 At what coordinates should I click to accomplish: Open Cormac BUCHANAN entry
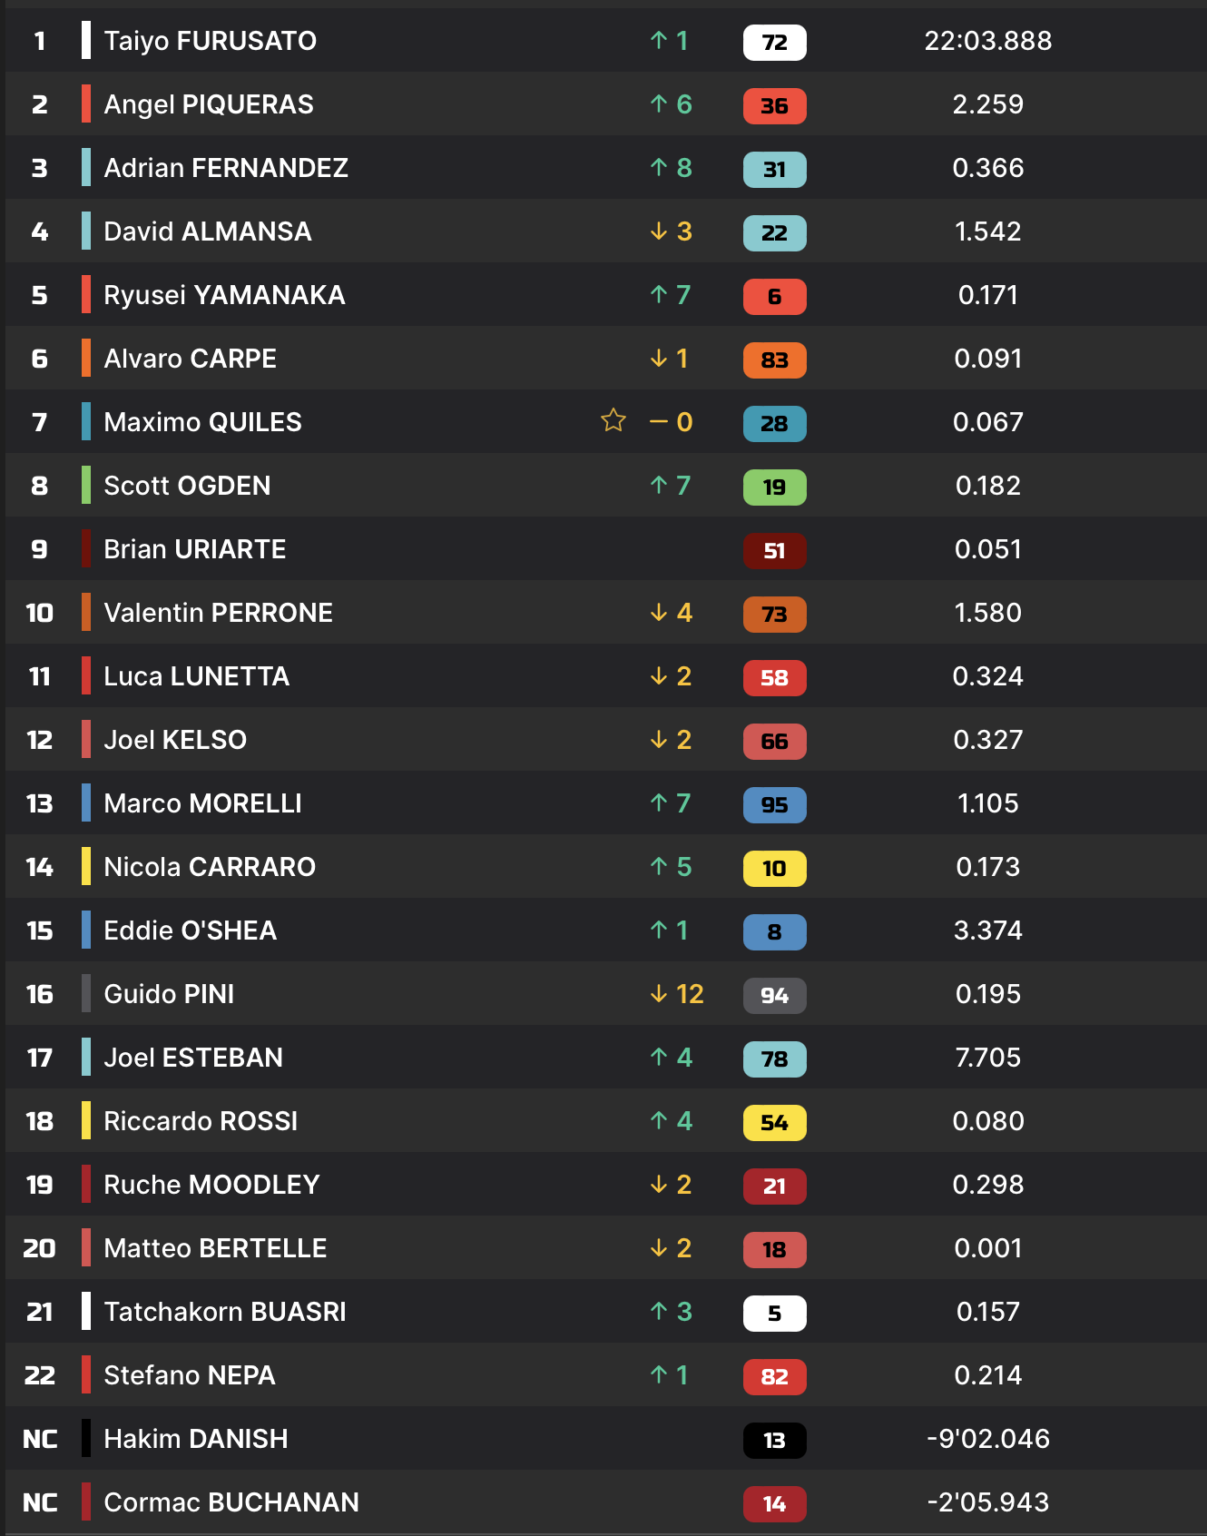[x=231, y=1502]
